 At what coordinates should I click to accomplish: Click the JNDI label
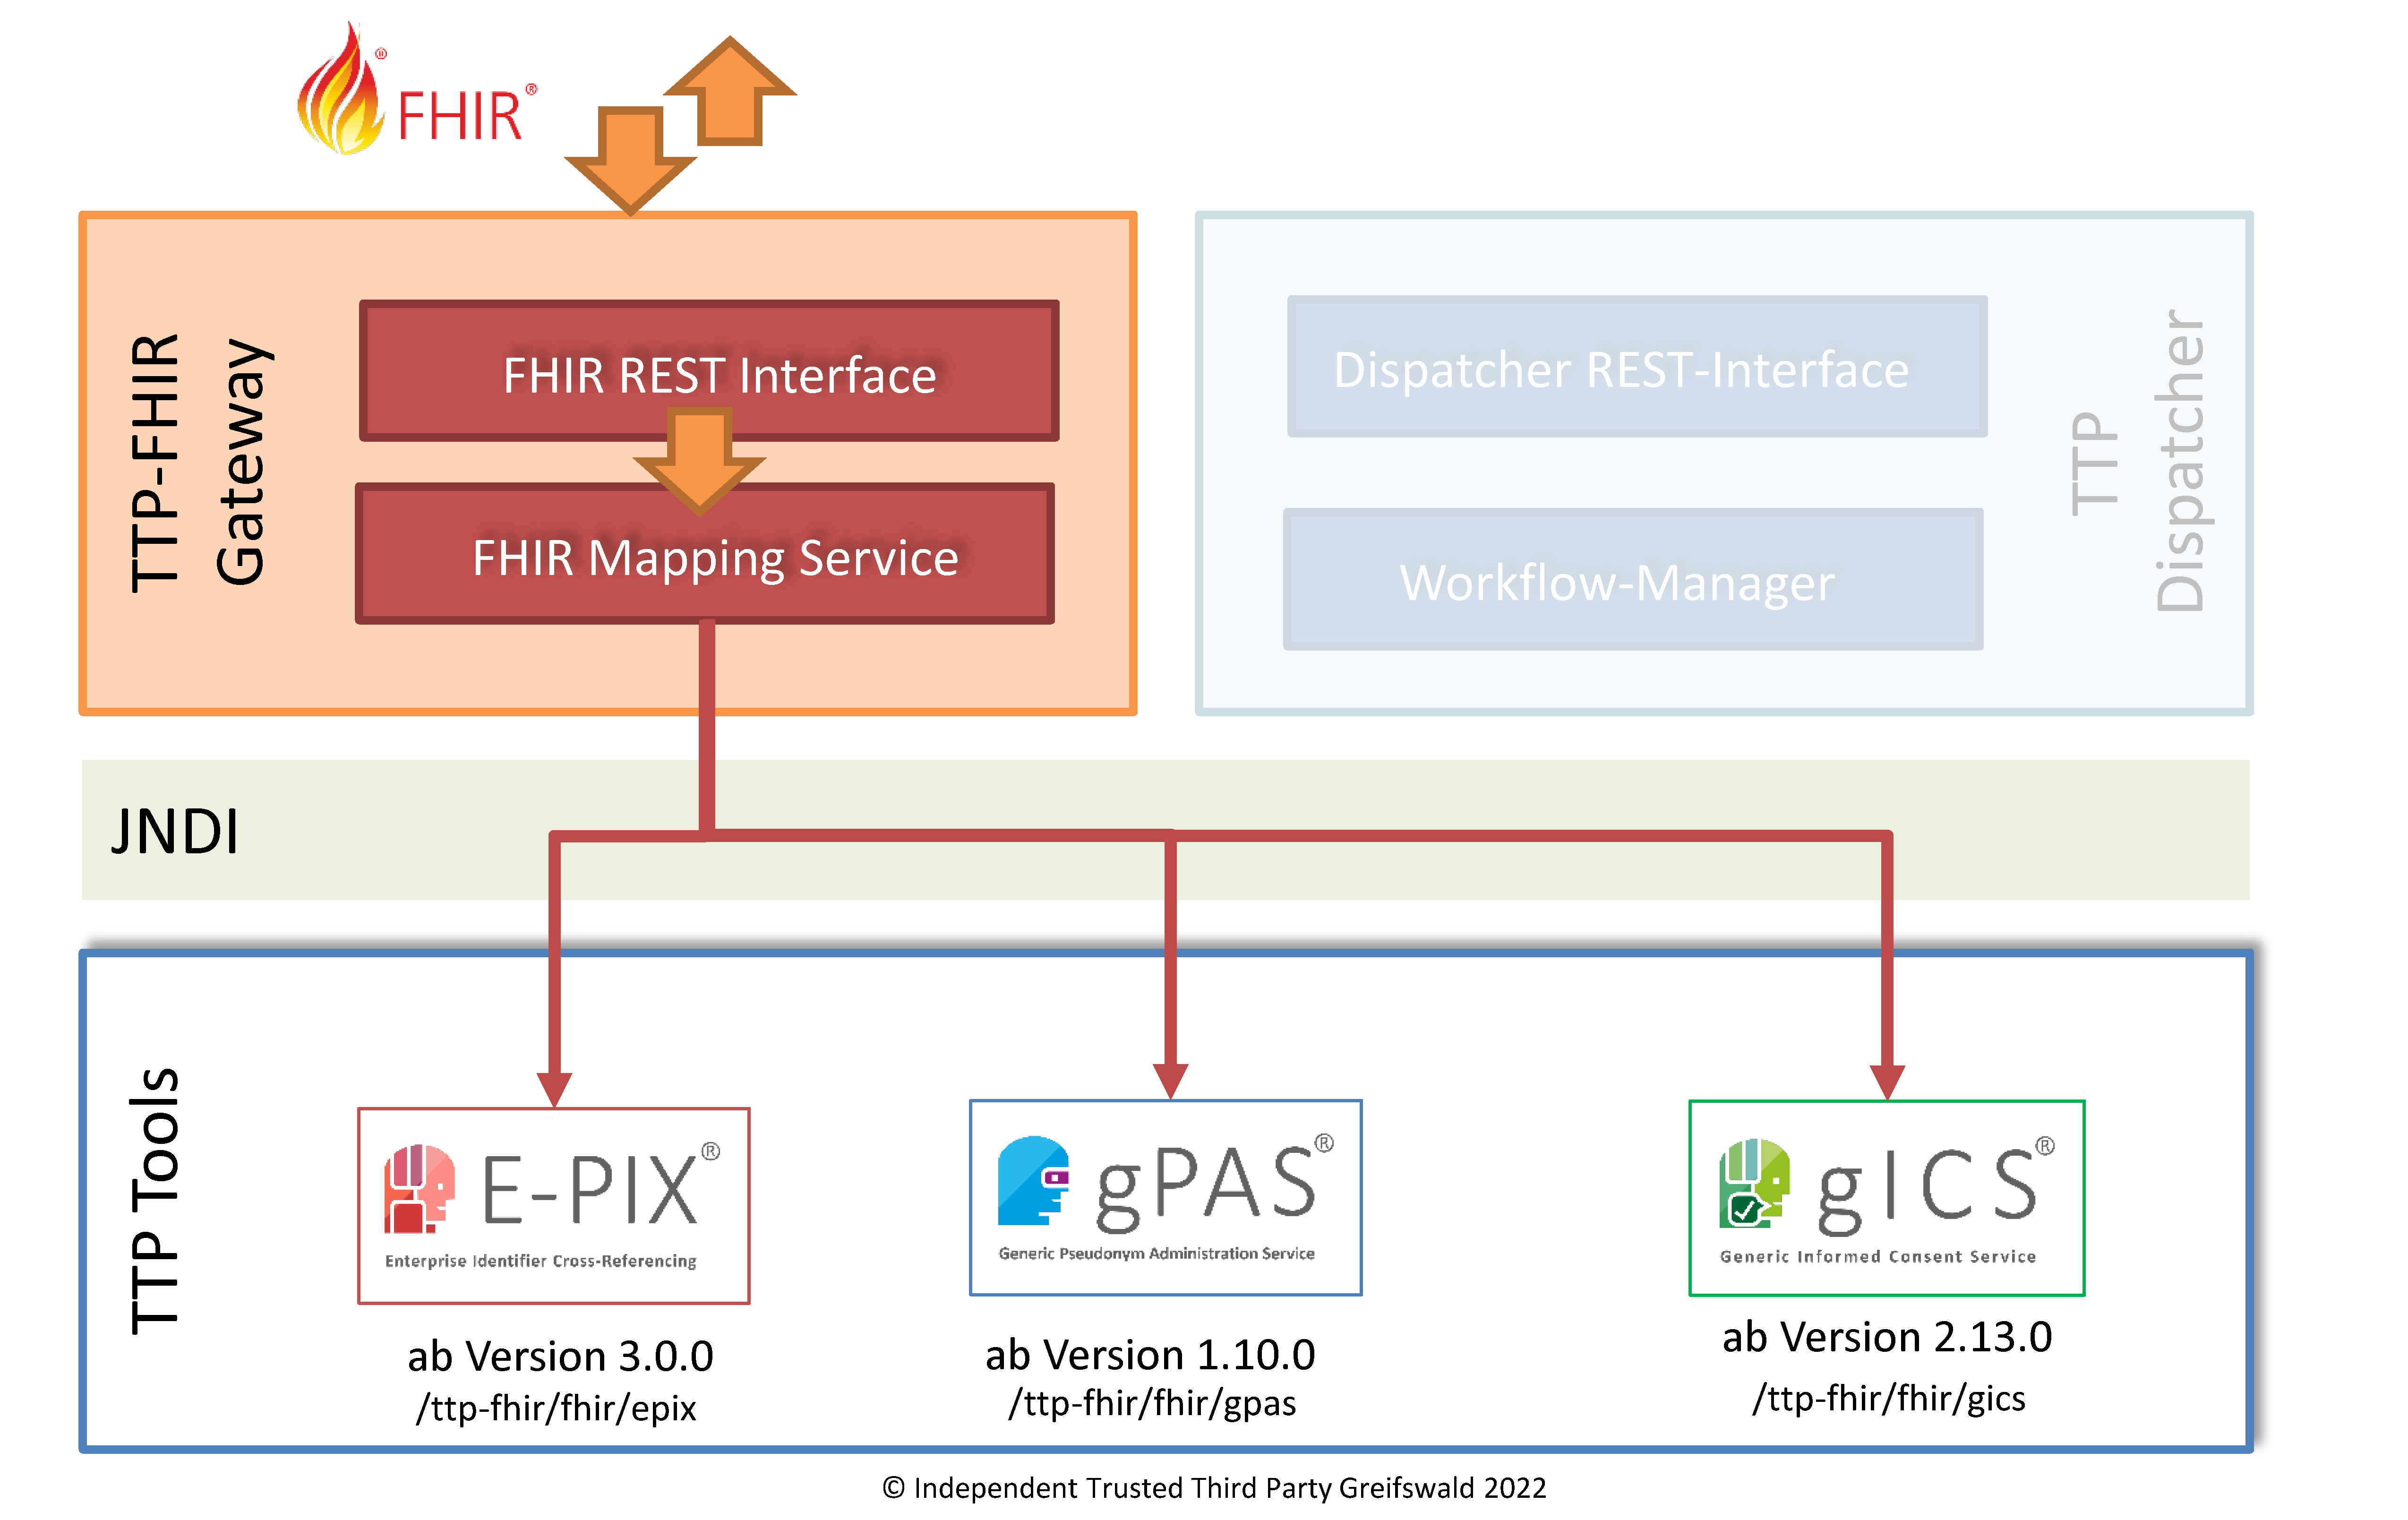175,831
